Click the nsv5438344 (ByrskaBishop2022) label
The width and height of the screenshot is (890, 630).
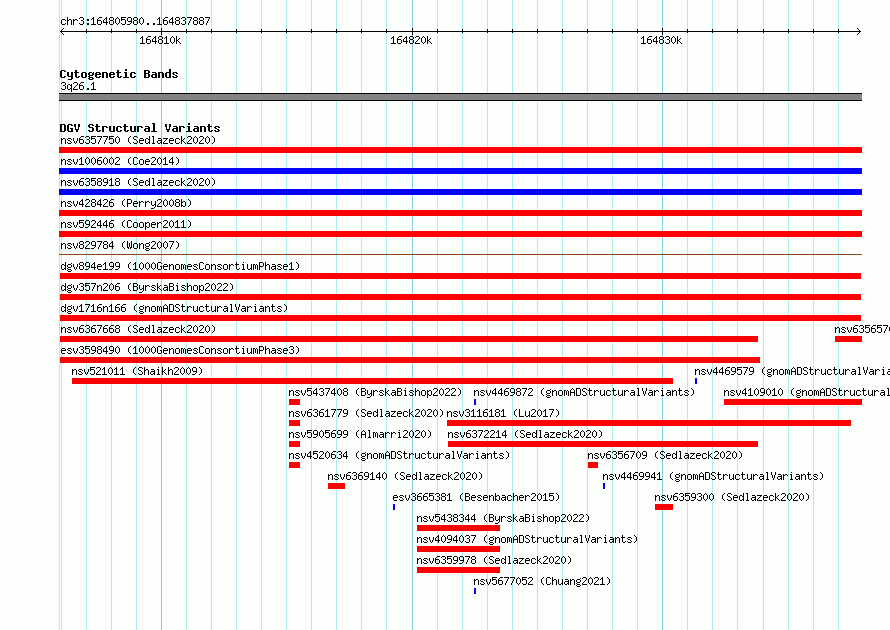click(x=503, y=518)
